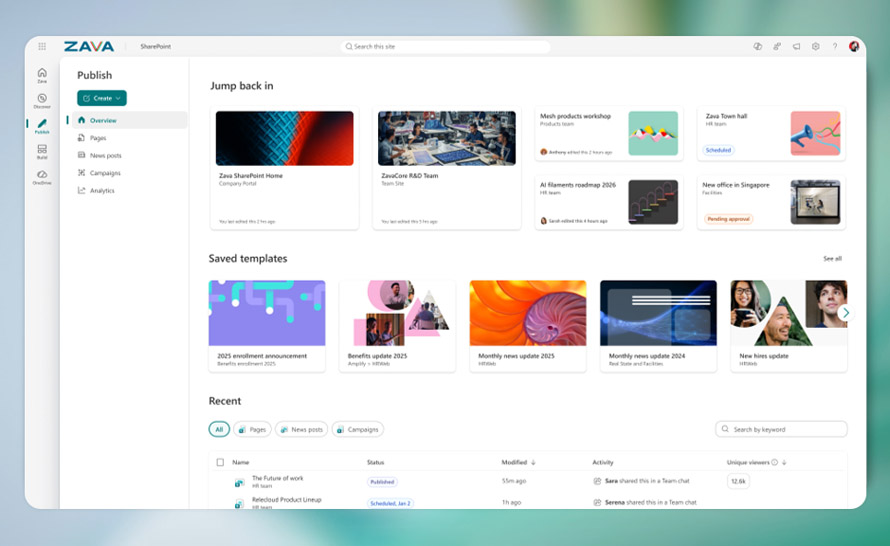890x546 pixels.
Task: Click the Published status badge
Action: (x=382, y=482)
